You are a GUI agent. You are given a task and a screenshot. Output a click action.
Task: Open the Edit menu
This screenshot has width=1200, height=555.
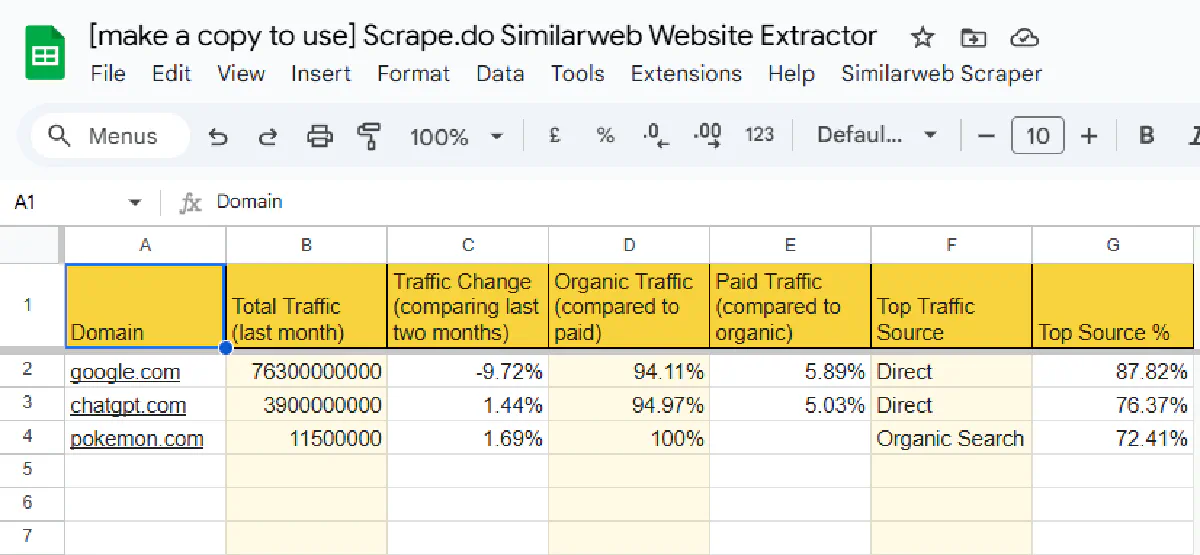[x=171, y=74]
